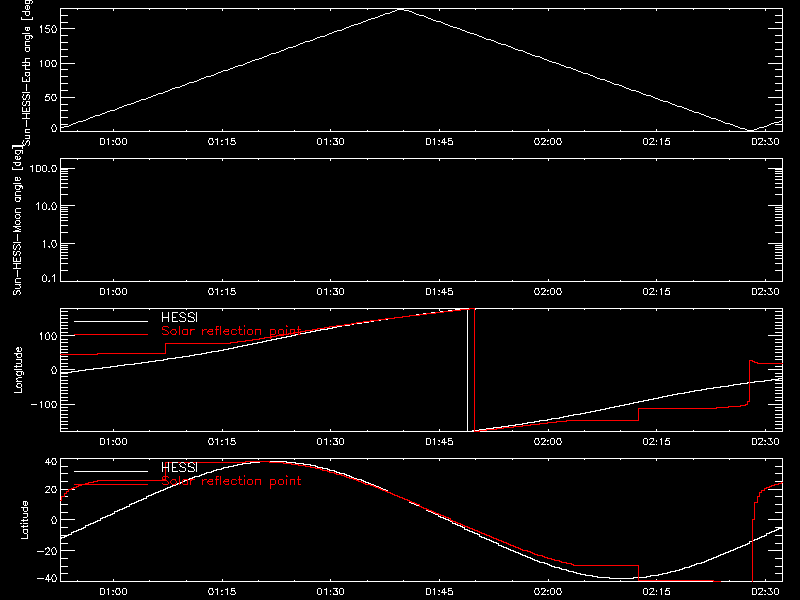Select 02:30 label under Longitude plot

[x=765, y=442]
